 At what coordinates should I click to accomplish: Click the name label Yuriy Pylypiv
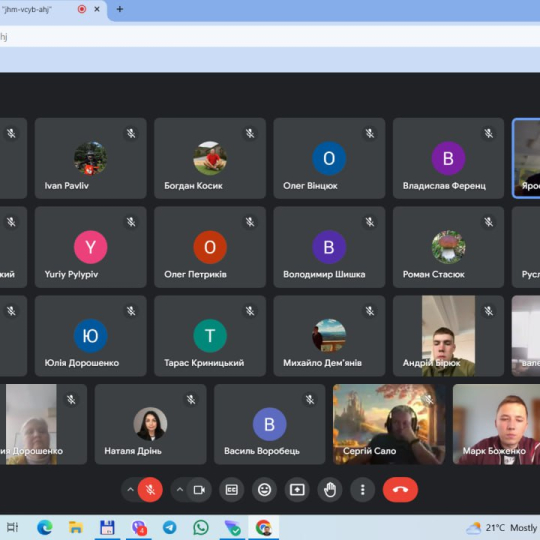[x=71, y=274]
